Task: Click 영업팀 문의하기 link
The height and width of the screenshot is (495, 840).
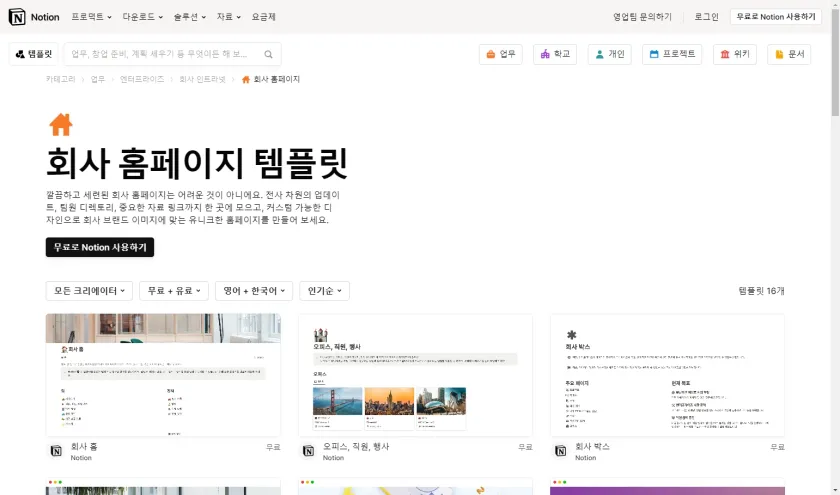Action: click(x=642, y=17)
